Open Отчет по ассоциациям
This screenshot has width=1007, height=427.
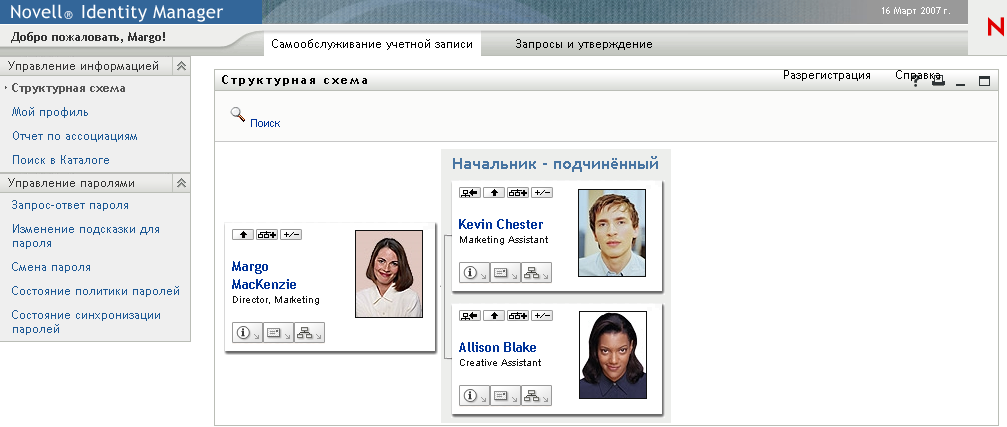tap(74, 136)
